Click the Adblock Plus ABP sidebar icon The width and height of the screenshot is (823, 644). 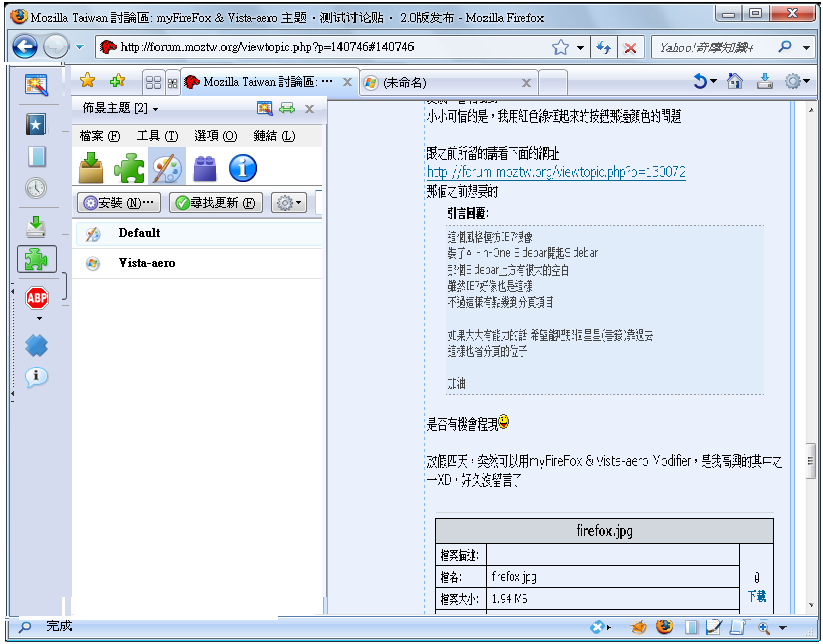click(x=37, y=297)
